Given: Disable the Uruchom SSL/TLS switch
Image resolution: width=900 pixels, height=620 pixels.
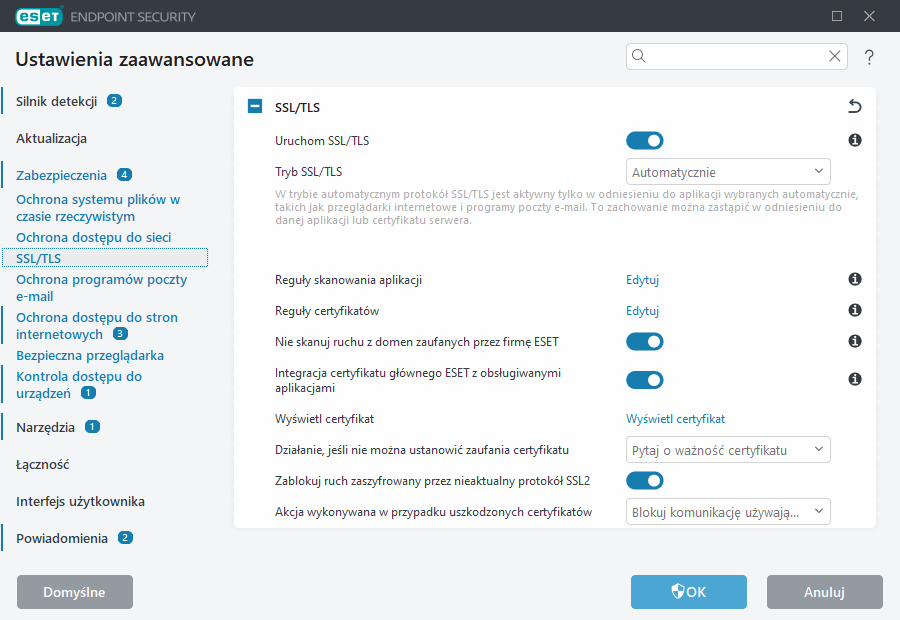Looking at the screenshot, I should [x=645, y=140].
